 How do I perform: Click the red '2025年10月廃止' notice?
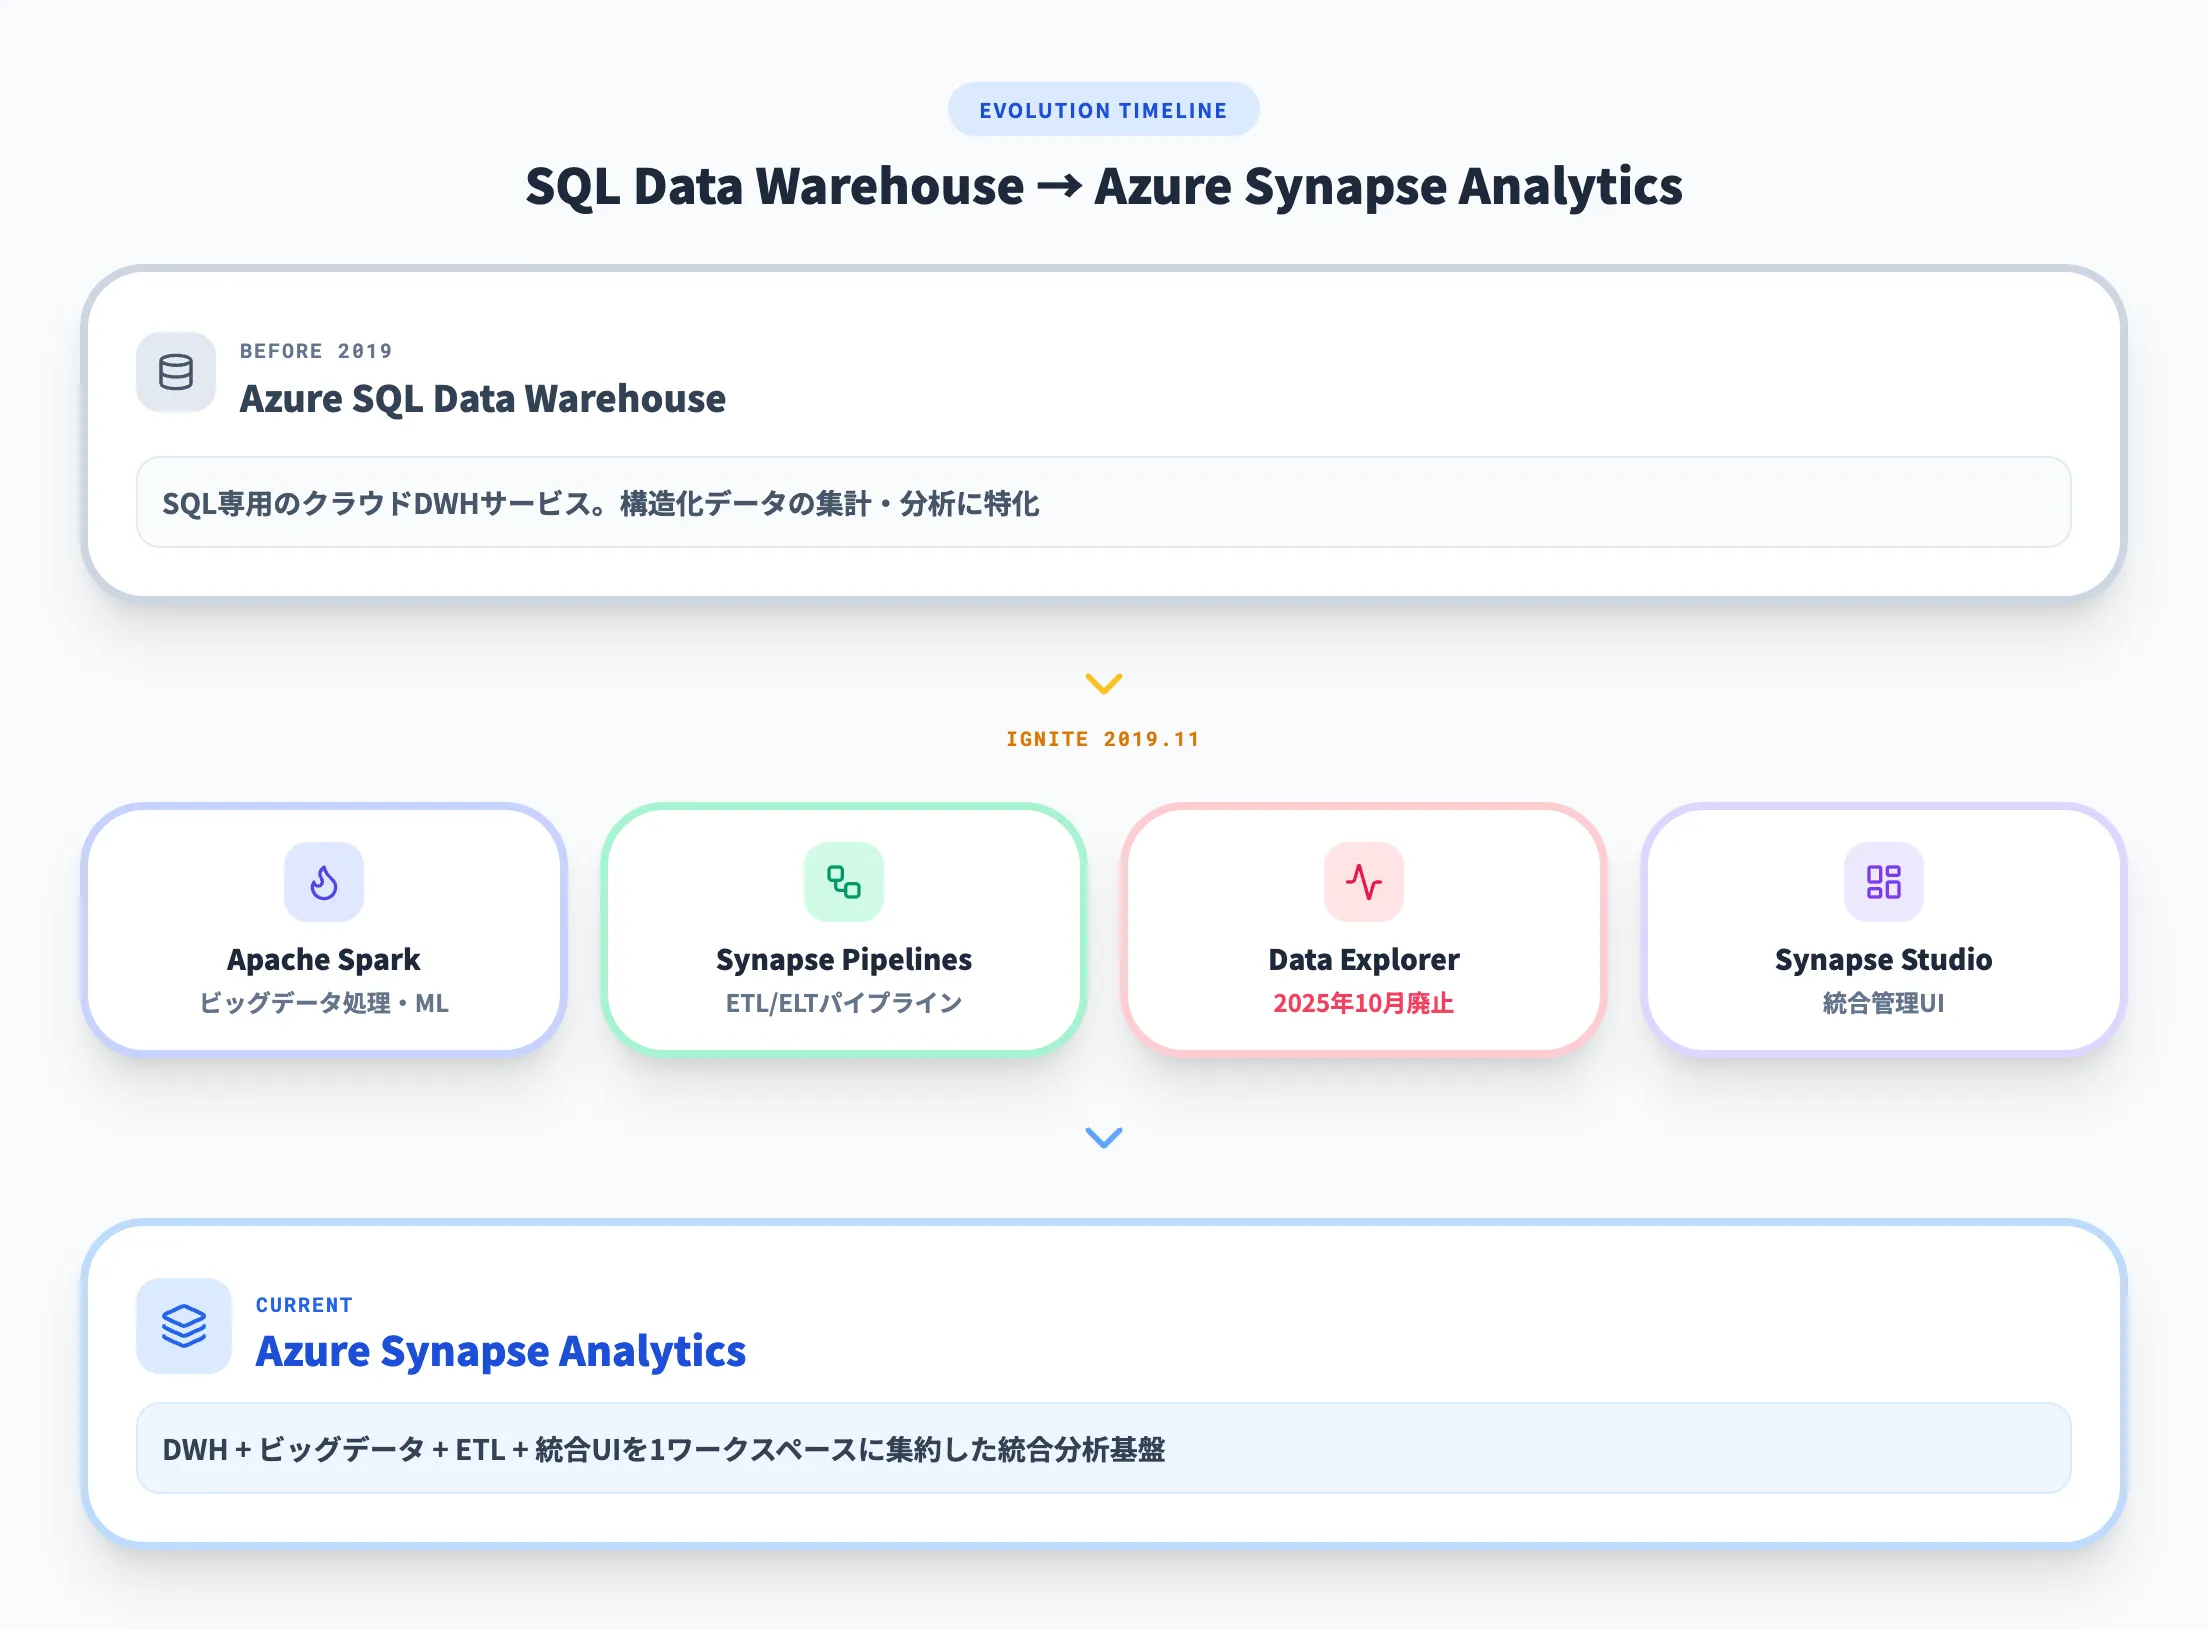coord(1364,1003)
